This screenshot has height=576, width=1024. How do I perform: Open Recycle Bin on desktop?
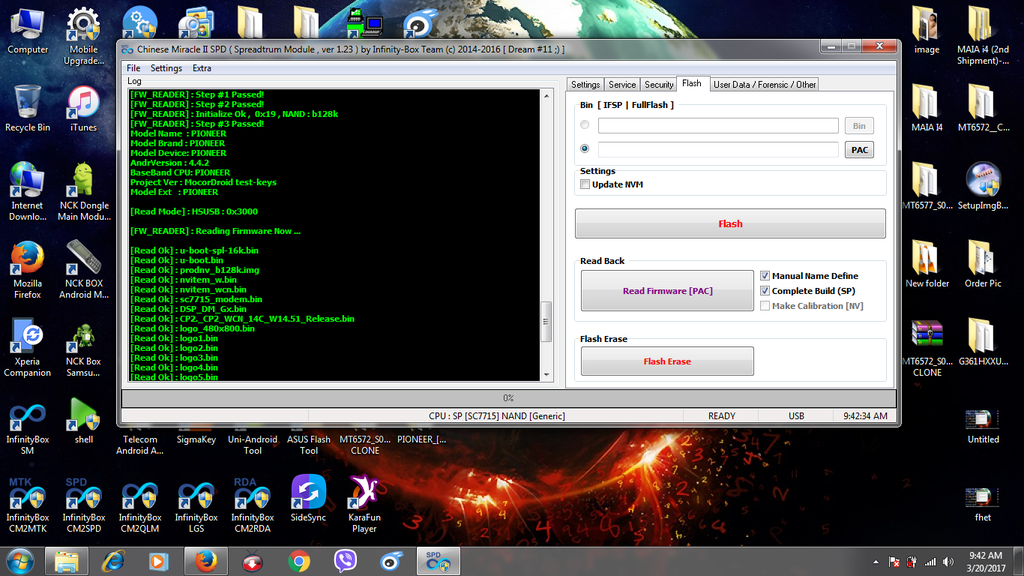(27, 105)
